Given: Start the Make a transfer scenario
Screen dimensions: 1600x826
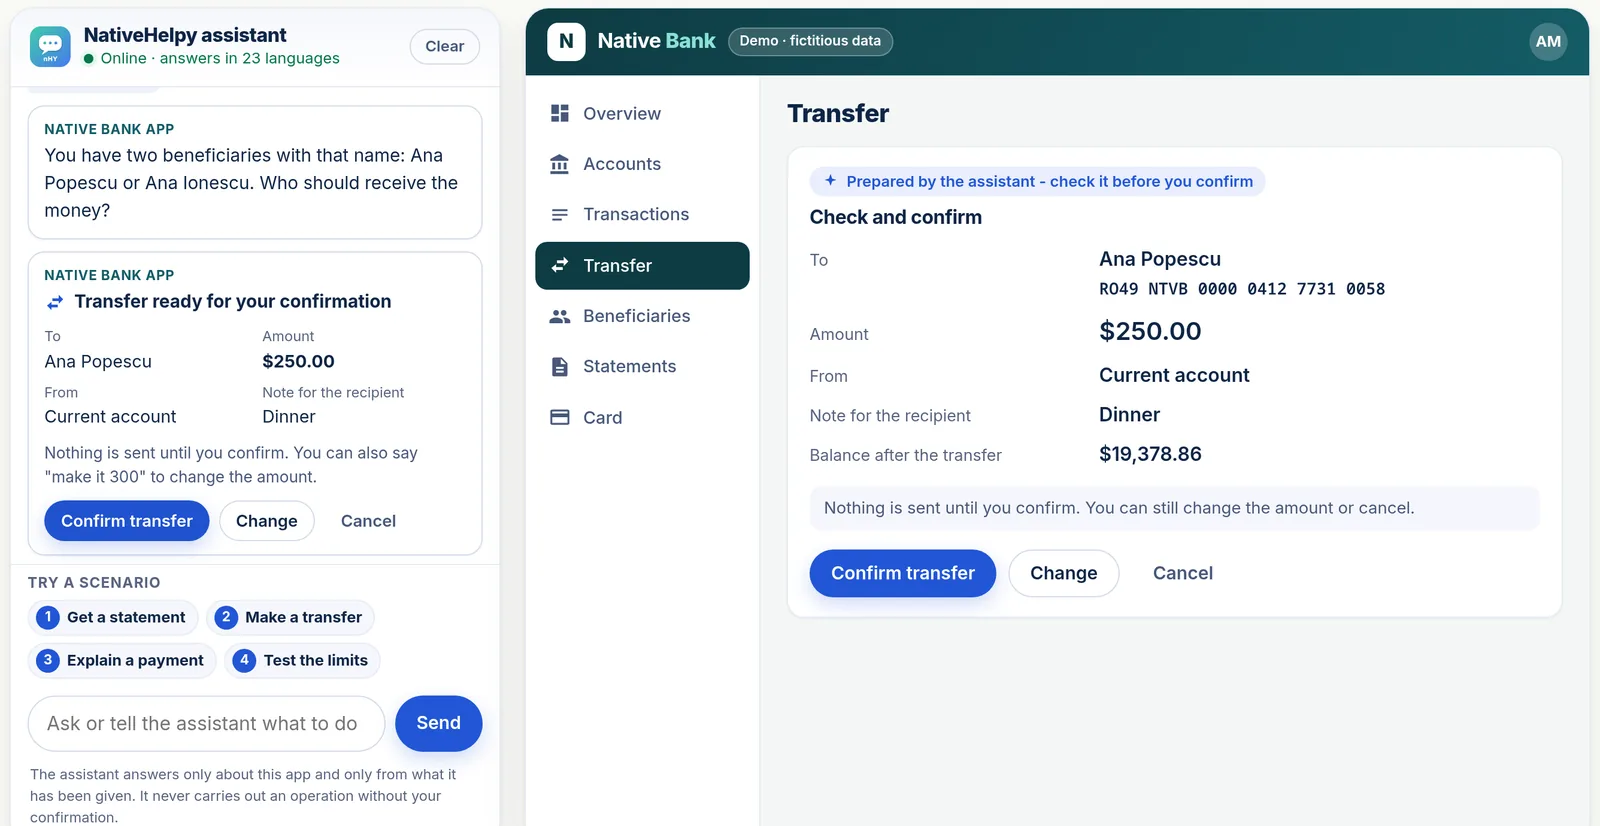Looking at the screenshot, I should coord(291,617).
